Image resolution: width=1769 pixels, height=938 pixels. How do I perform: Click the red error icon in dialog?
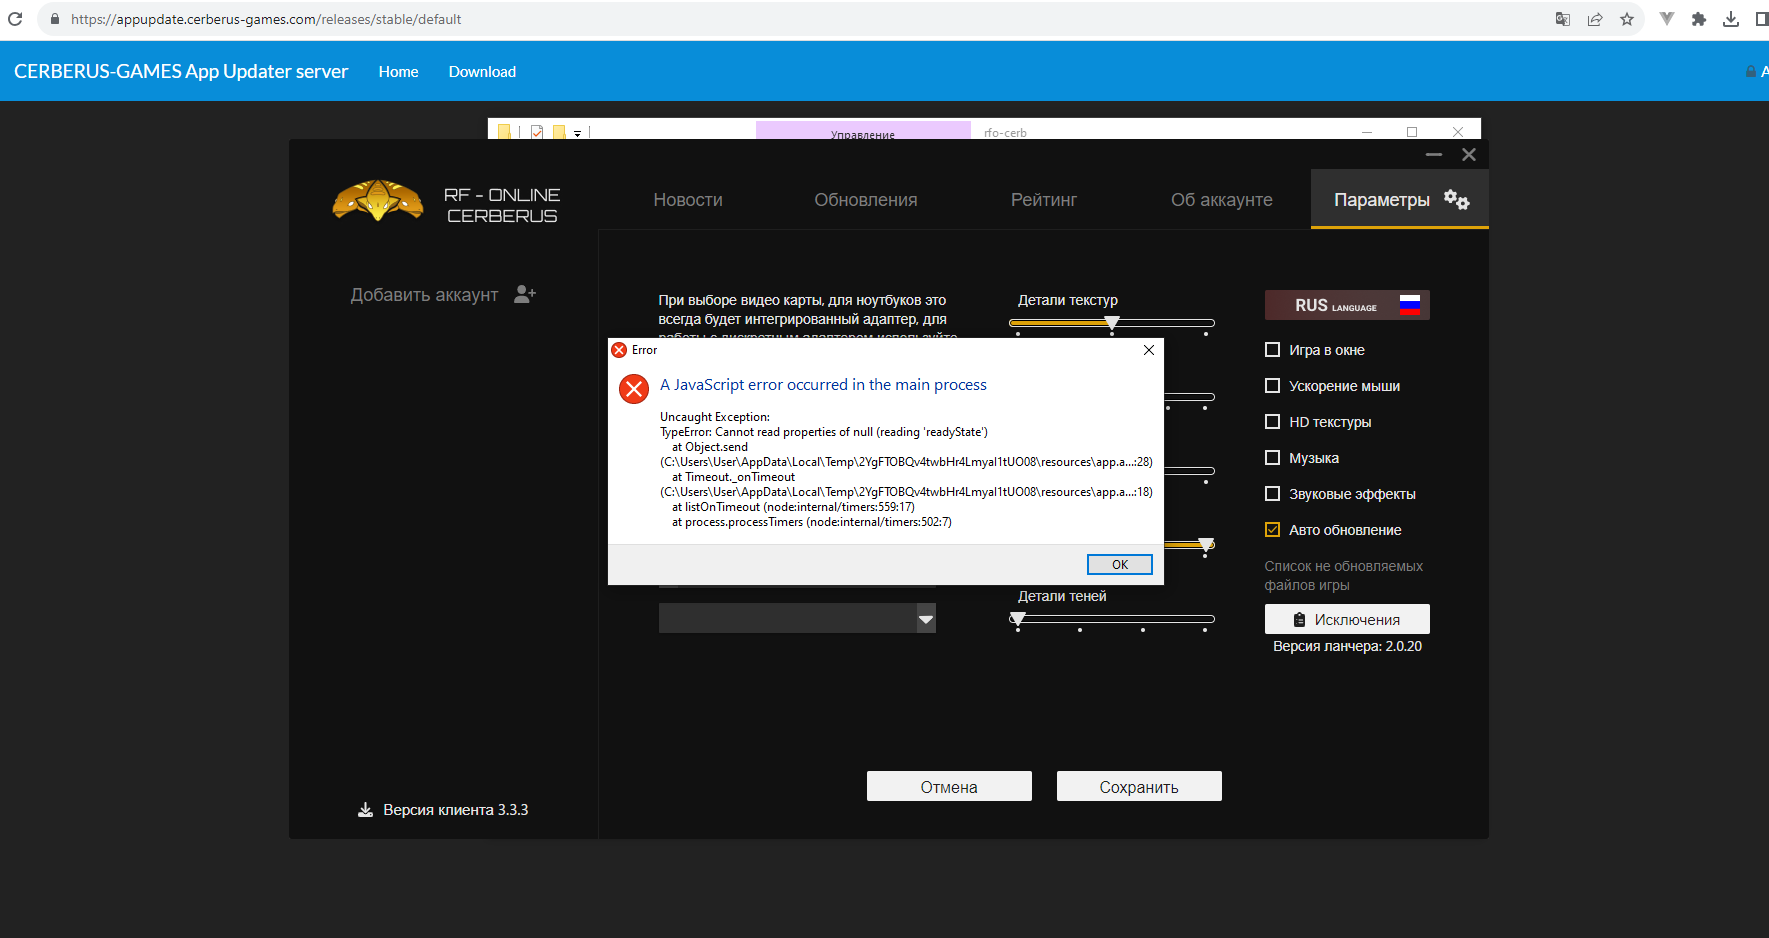[634, 388]
